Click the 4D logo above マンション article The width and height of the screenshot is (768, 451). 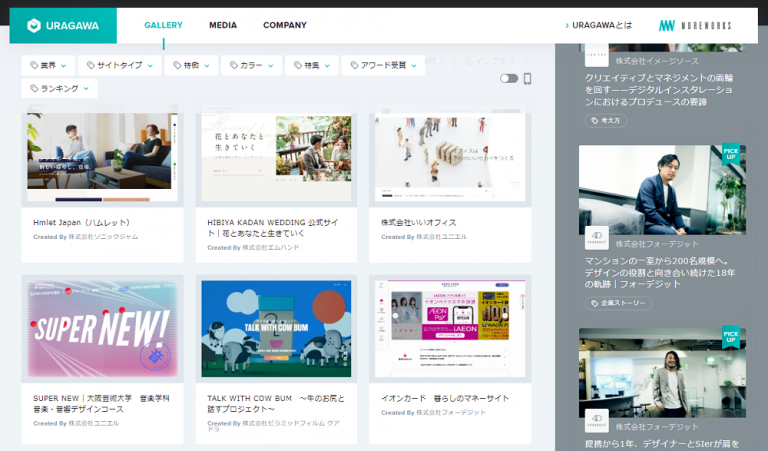597,238
